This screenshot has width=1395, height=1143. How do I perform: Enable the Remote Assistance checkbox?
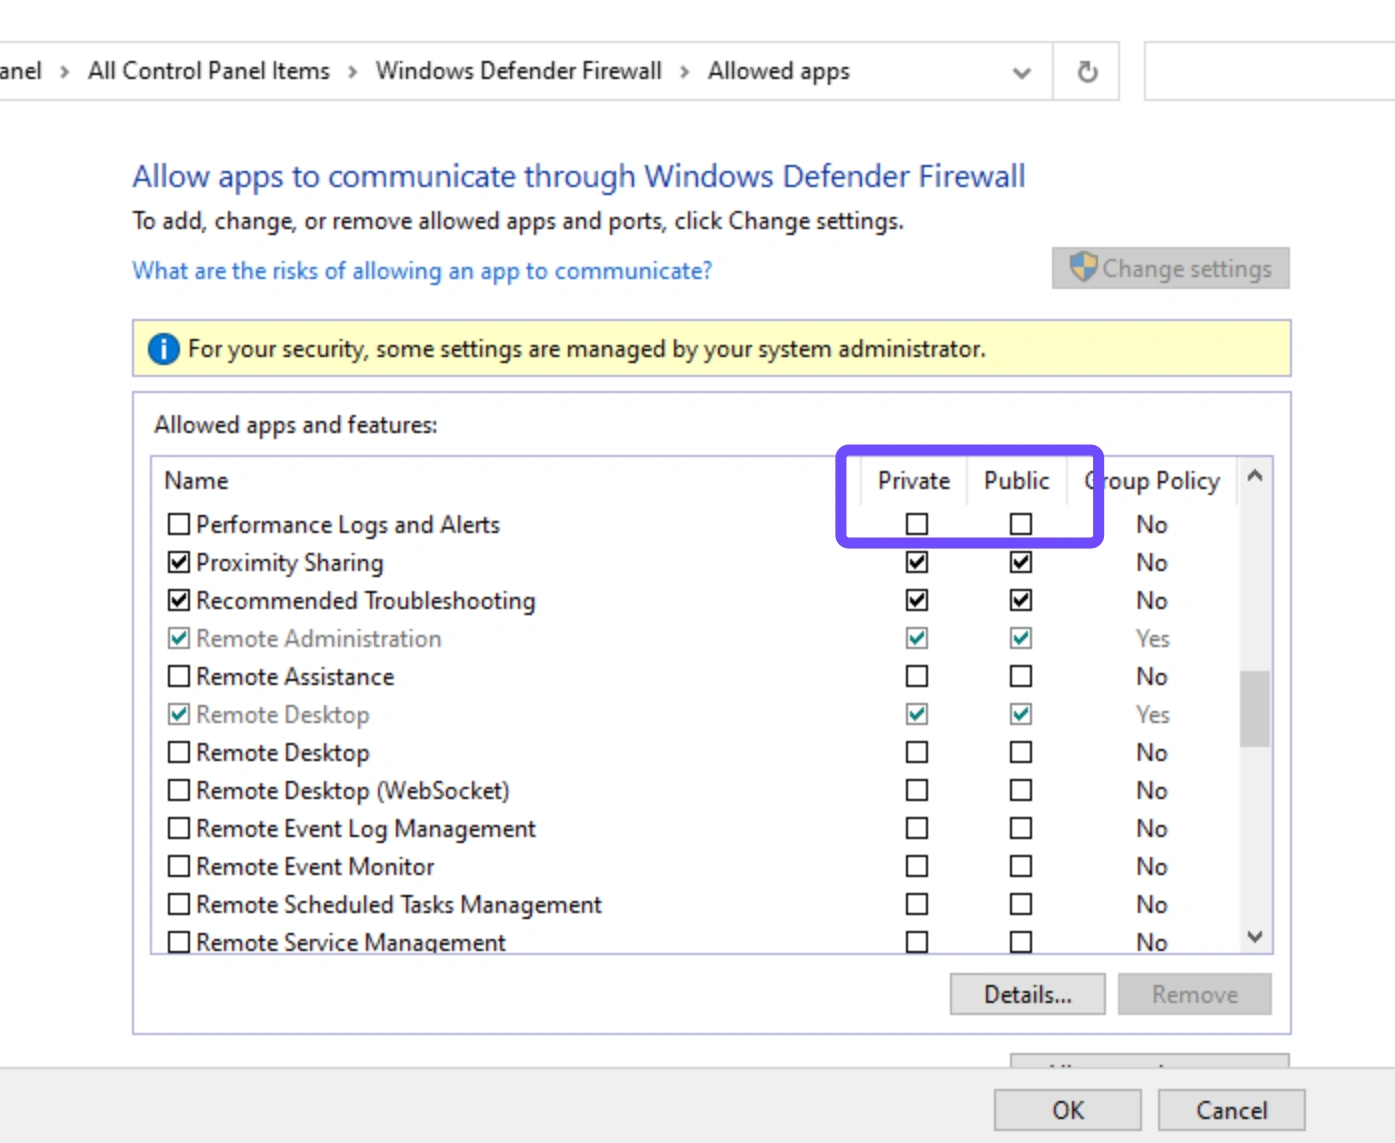click(179, 676)
